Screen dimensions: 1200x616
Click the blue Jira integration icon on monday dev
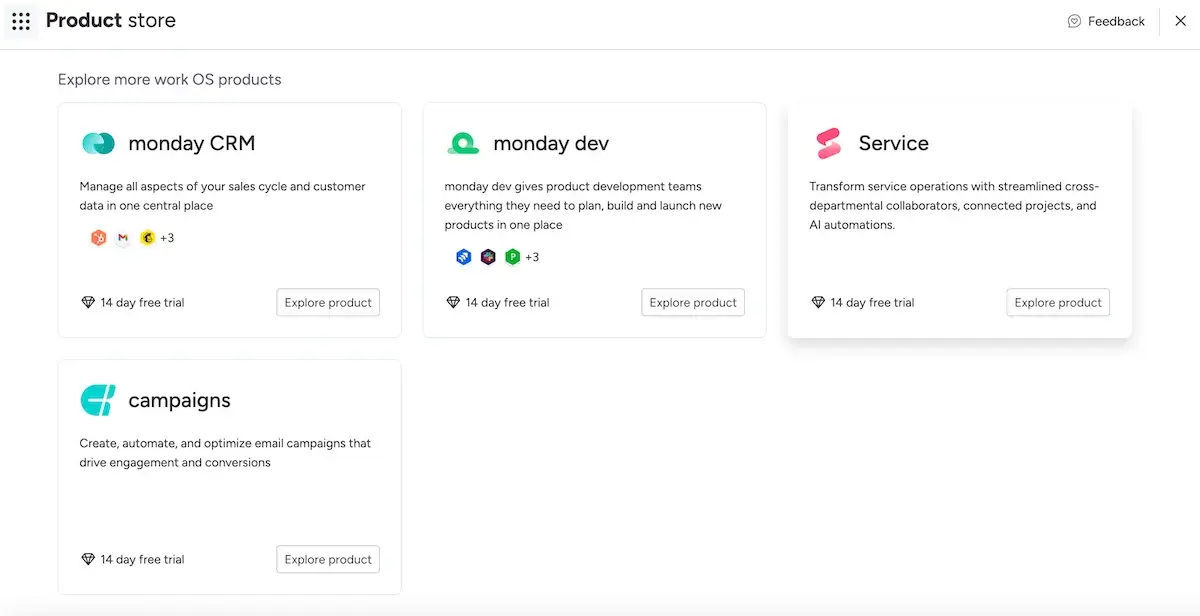coord(463,257)
